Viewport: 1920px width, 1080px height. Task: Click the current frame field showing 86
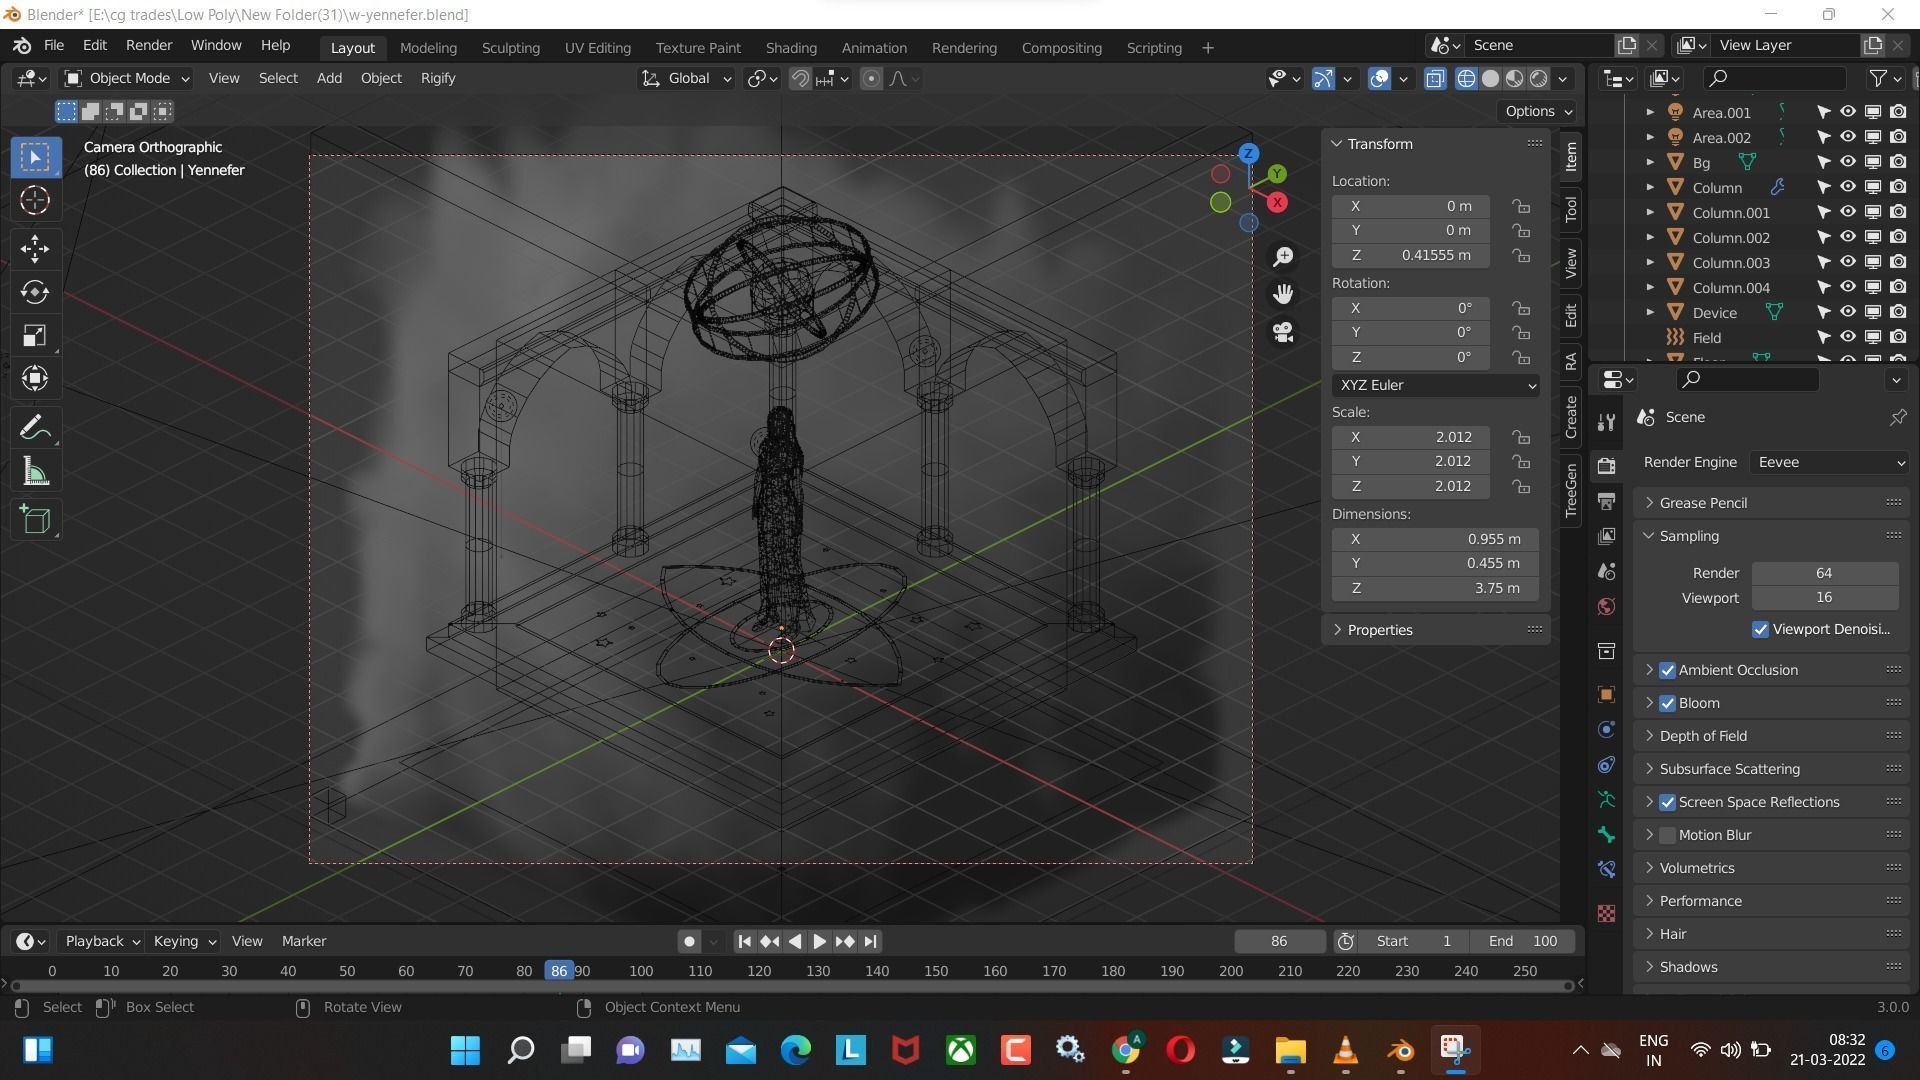point(1278,941)
